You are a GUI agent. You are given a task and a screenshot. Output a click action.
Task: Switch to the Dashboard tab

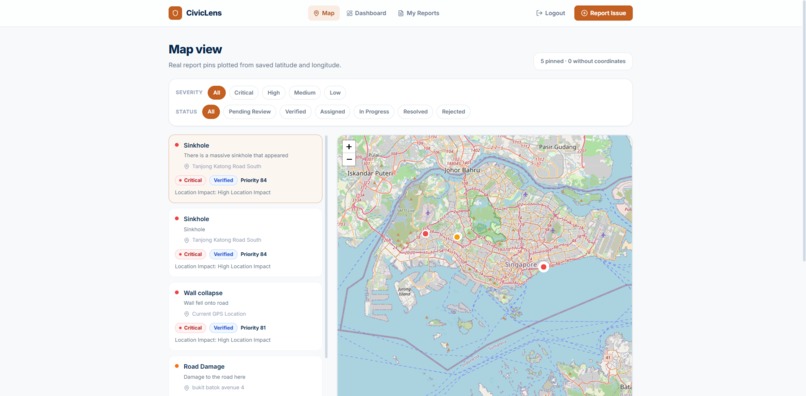click(x=366, y=13)
